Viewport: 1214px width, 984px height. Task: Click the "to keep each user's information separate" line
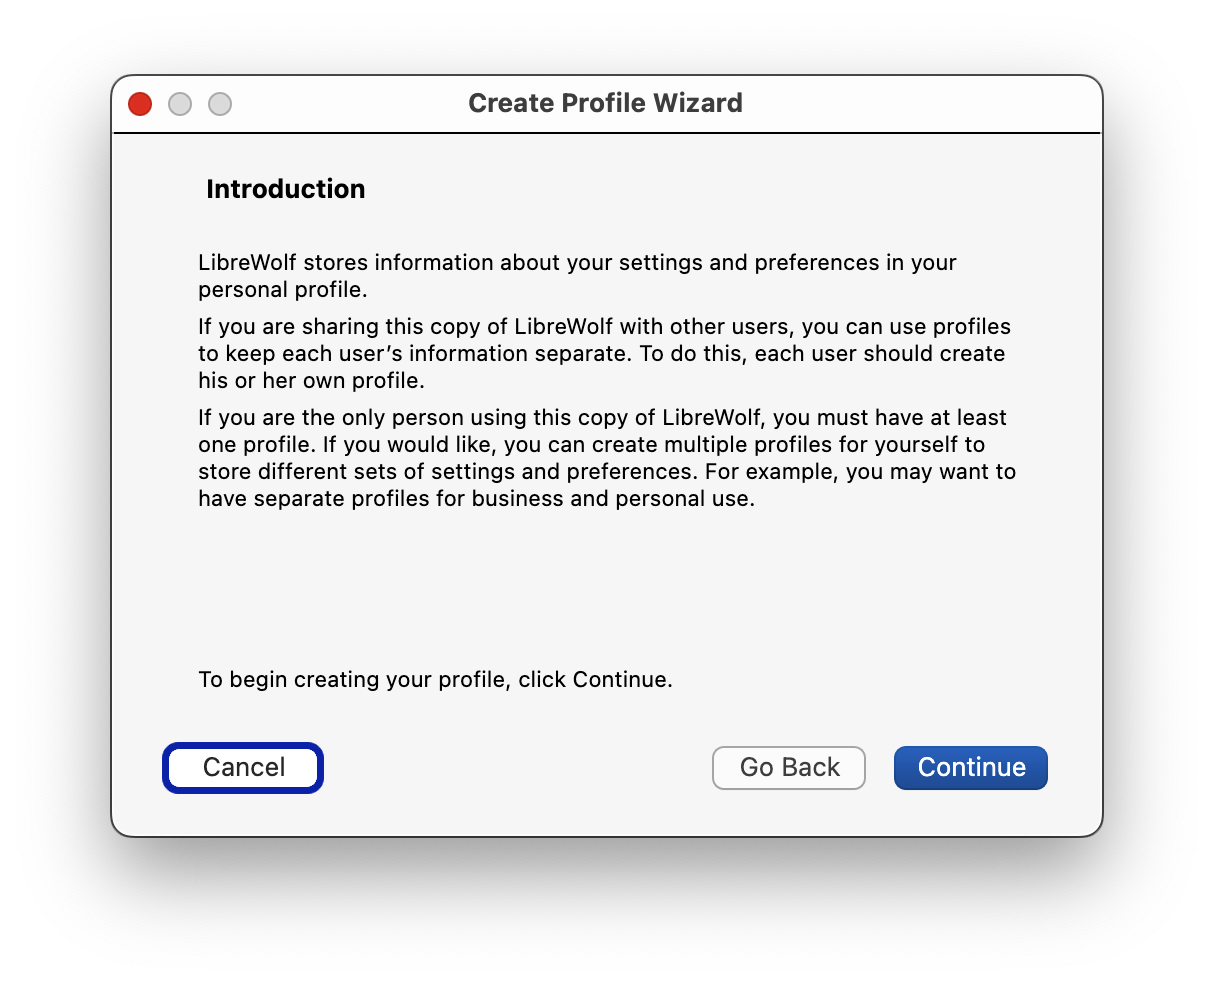[601, 354]
